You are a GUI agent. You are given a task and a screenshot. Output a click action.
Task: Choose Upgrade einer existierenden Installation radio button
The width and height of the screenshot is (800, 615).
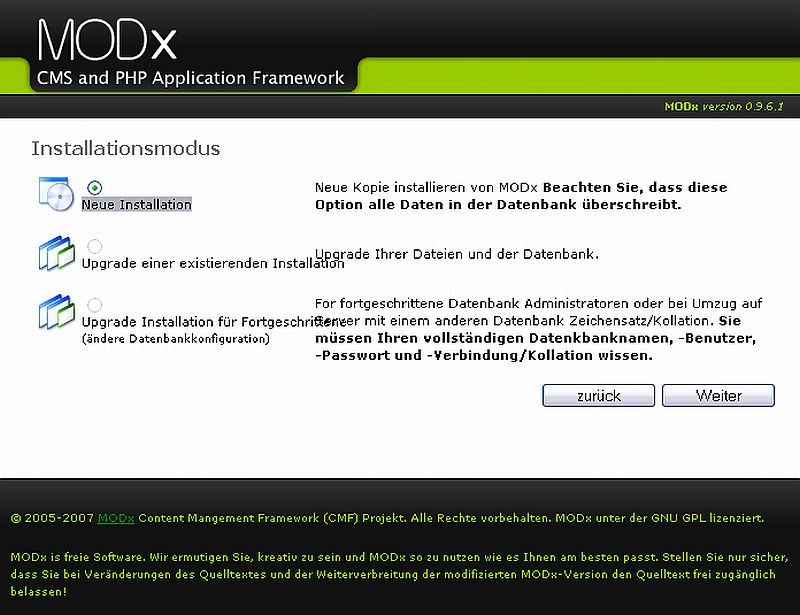pyautogui.click(x=94, y=247)
